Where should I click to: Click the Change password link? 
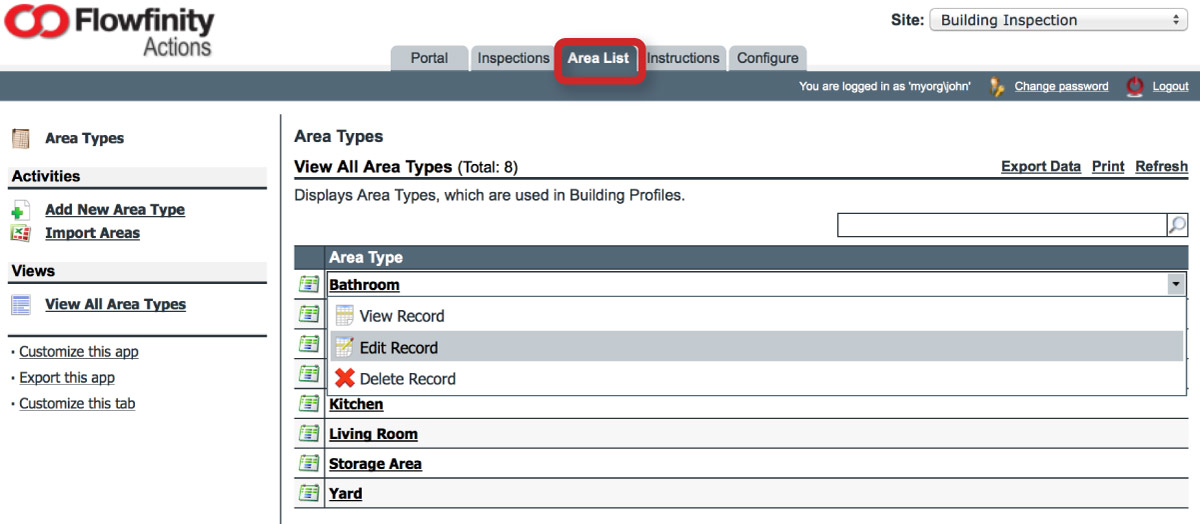pos(1061,87)
